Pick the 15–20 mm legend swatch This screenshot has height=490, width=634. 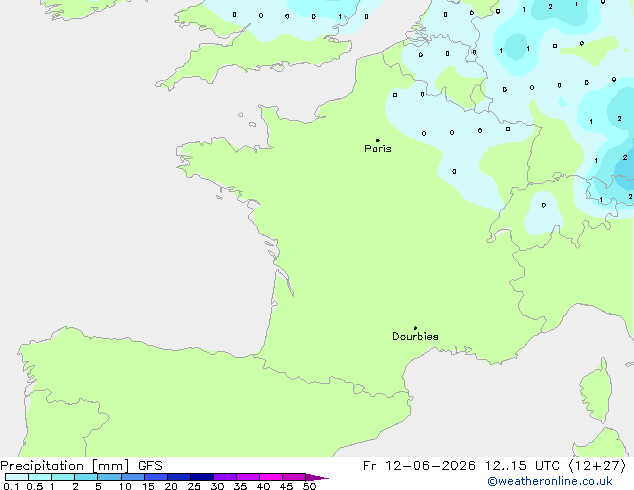tap(156, 477)
